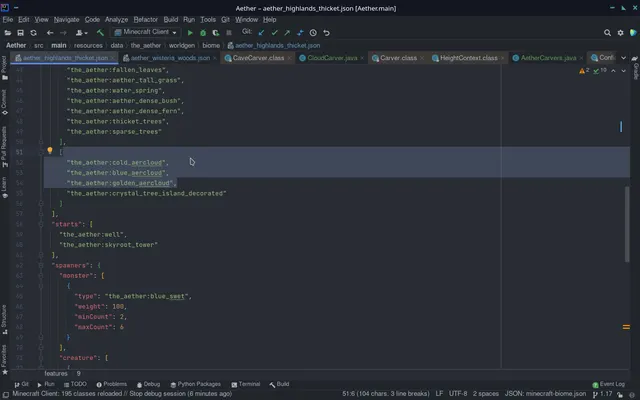Git update project blue arrow icon
Screen dimensions: 640x400
click(x=261, y=33)
